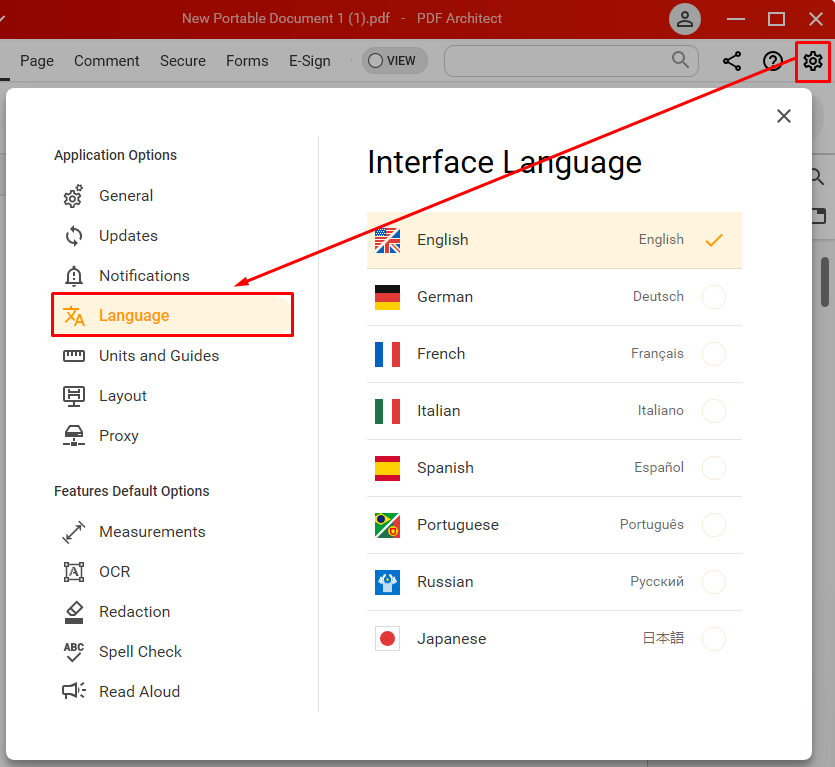
Task: Click the native name "Deutsch"
Action: click(658, 296)
